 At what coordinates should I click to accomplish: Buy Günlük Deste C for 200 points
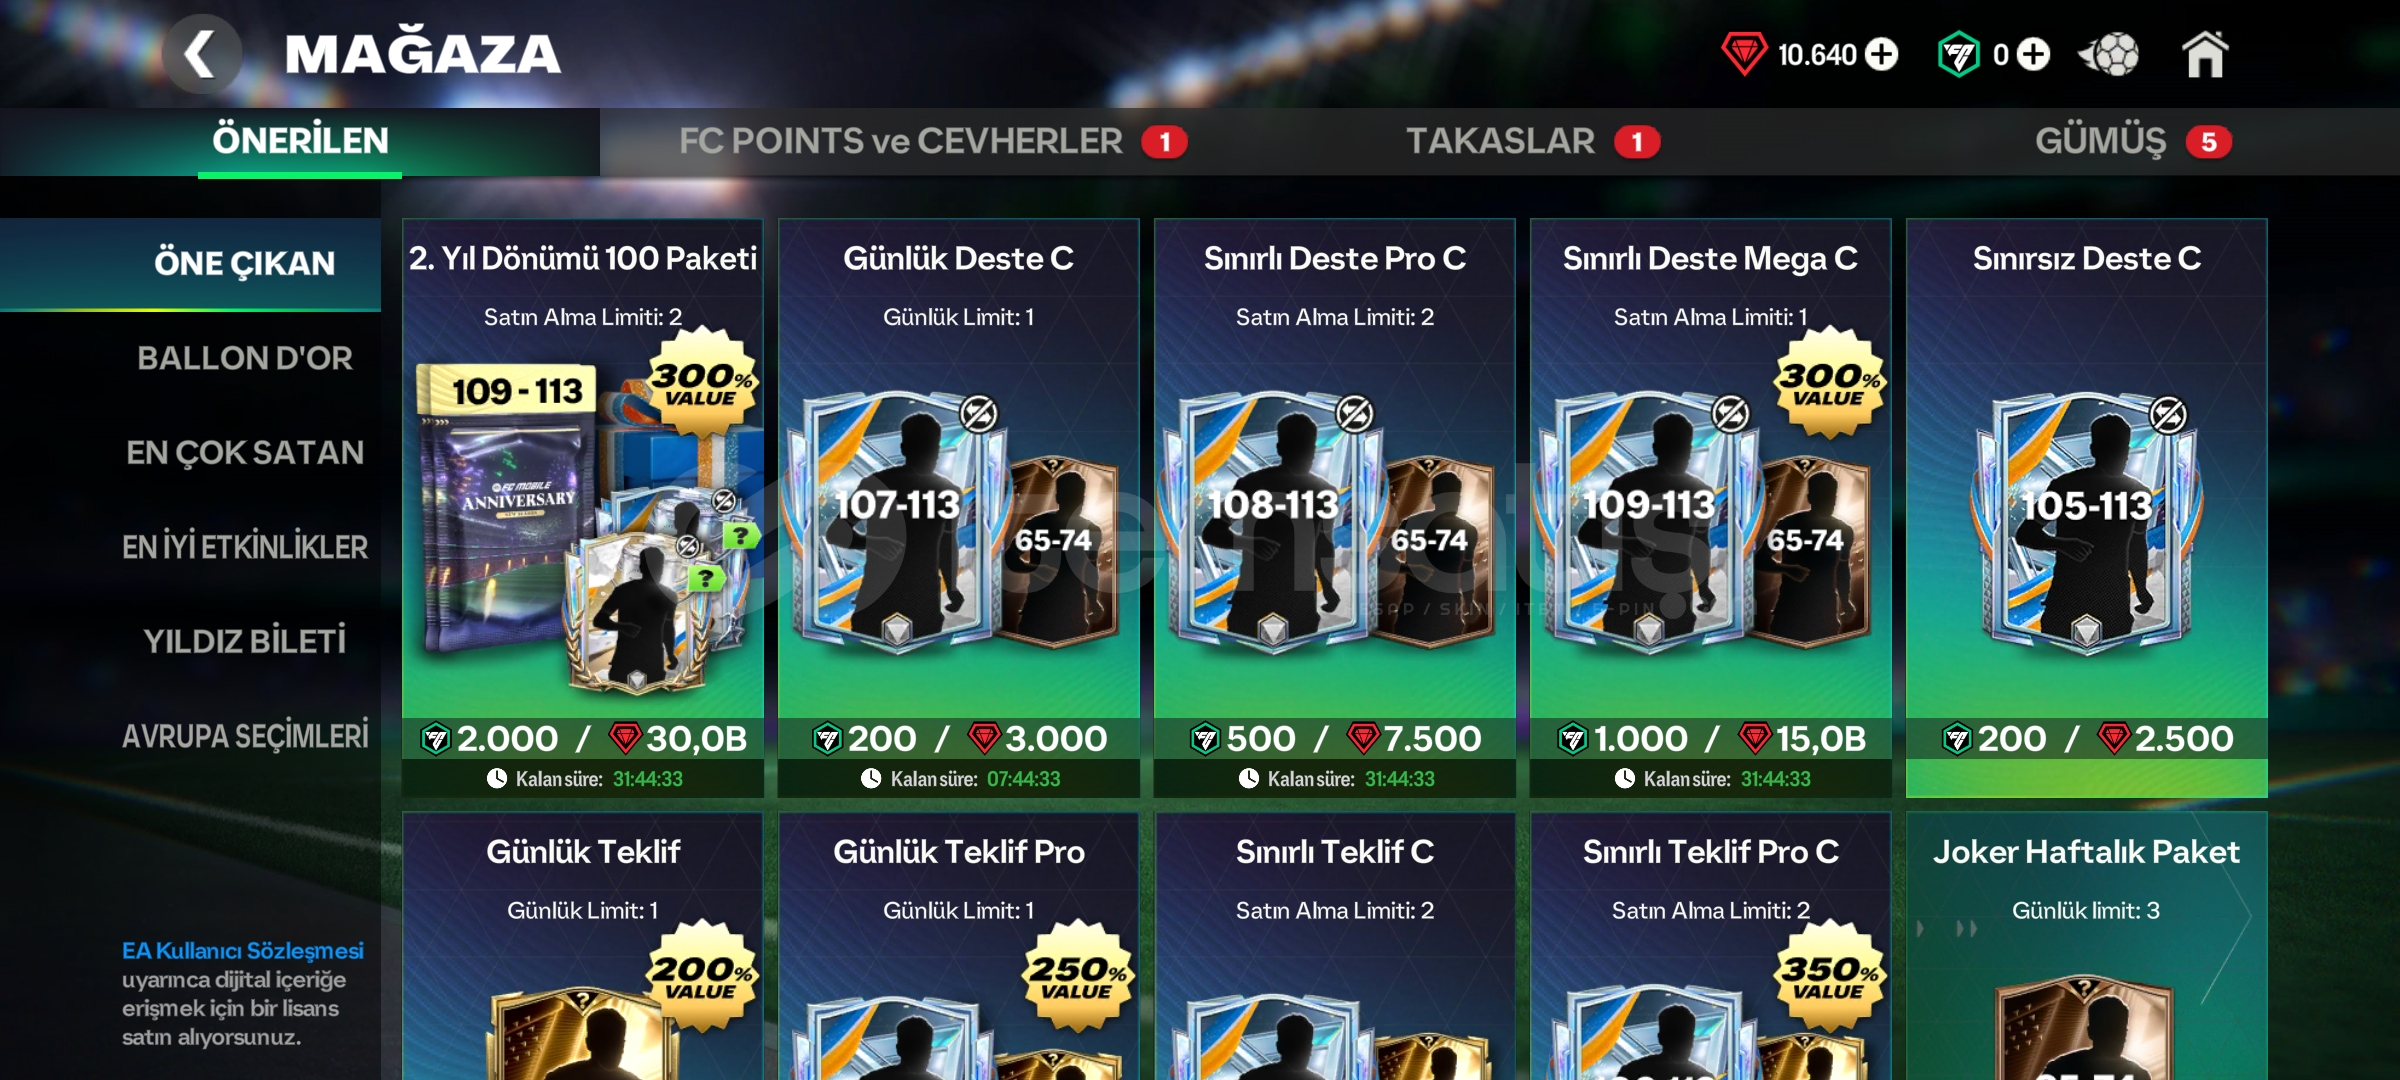pos(959,739)
